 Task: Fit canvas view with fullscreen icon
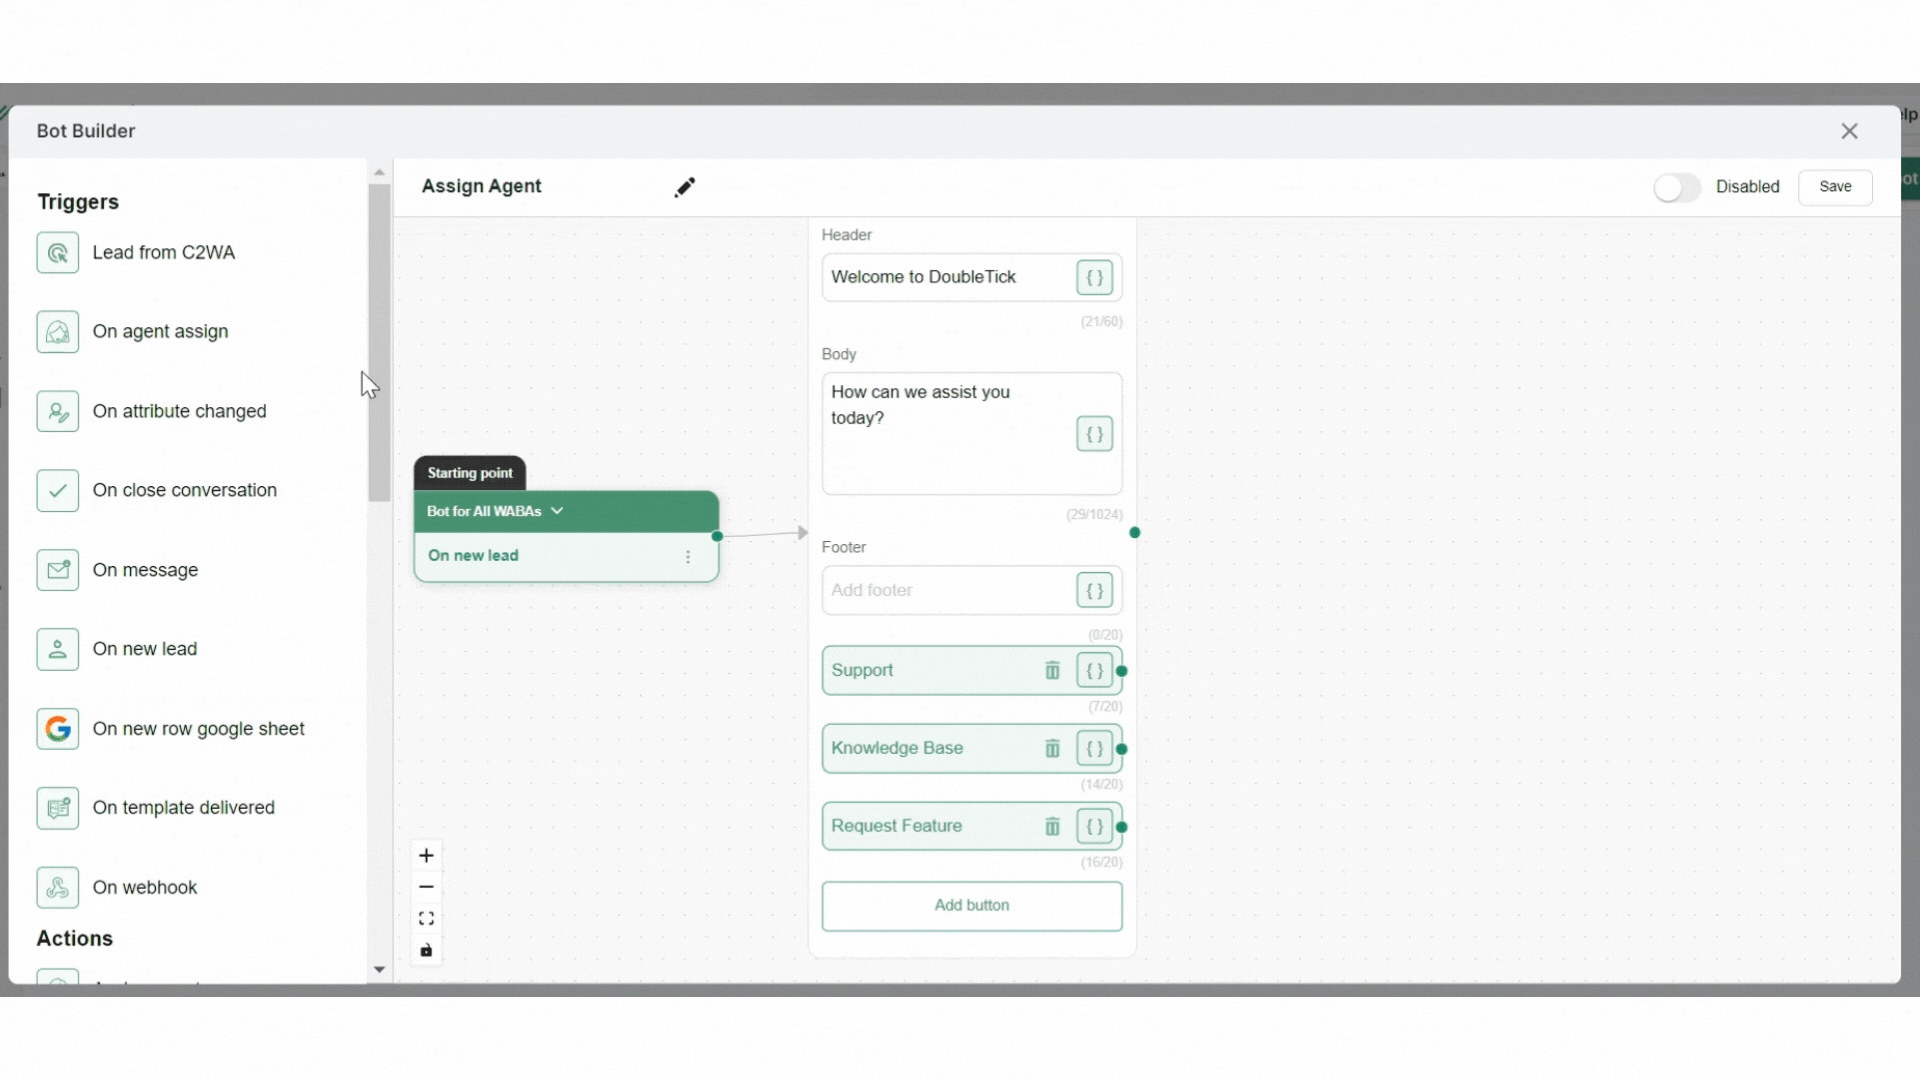(426, 919)
